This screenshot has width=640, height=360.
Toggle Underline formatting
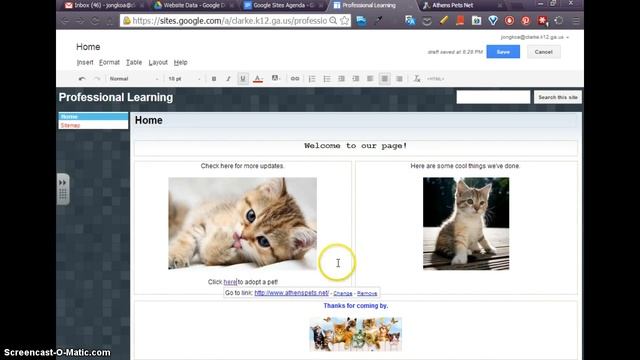click(243, 79)
